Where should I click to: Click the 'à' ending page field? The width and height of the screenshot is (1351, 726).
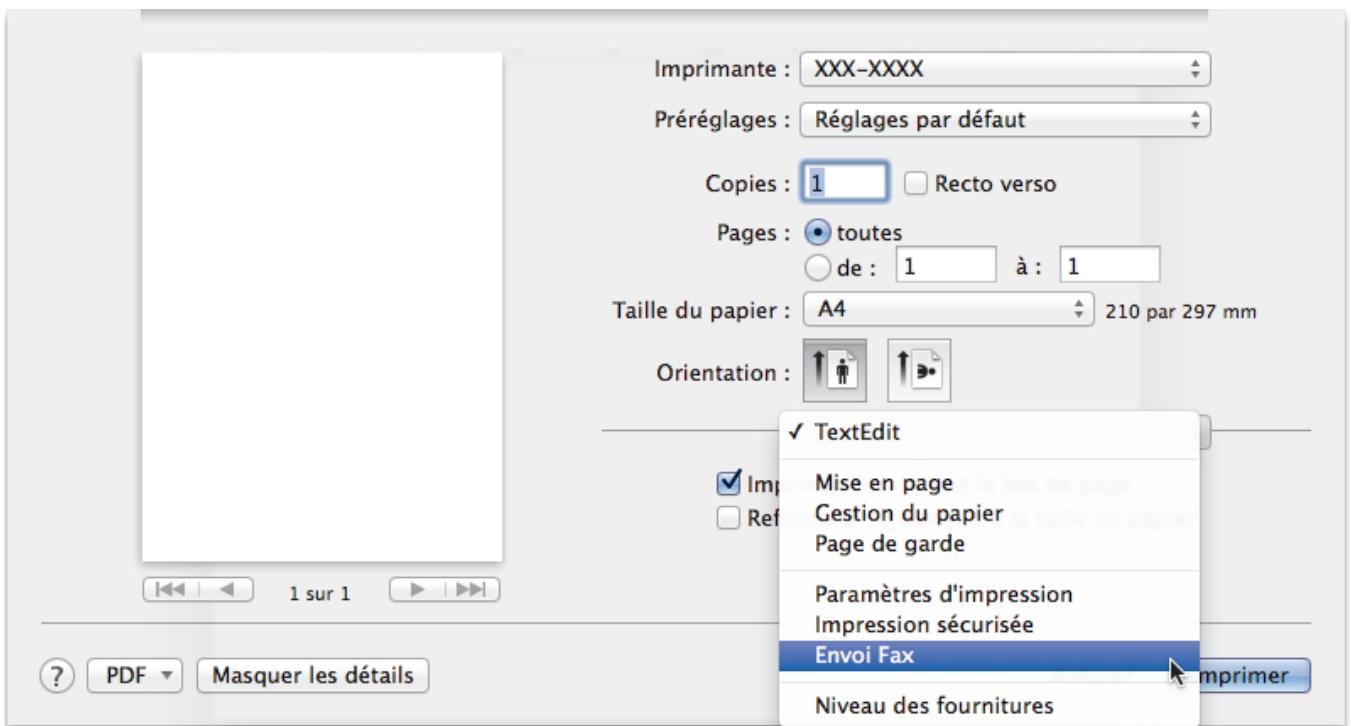pyautogui.click(x=1109, y=266)
